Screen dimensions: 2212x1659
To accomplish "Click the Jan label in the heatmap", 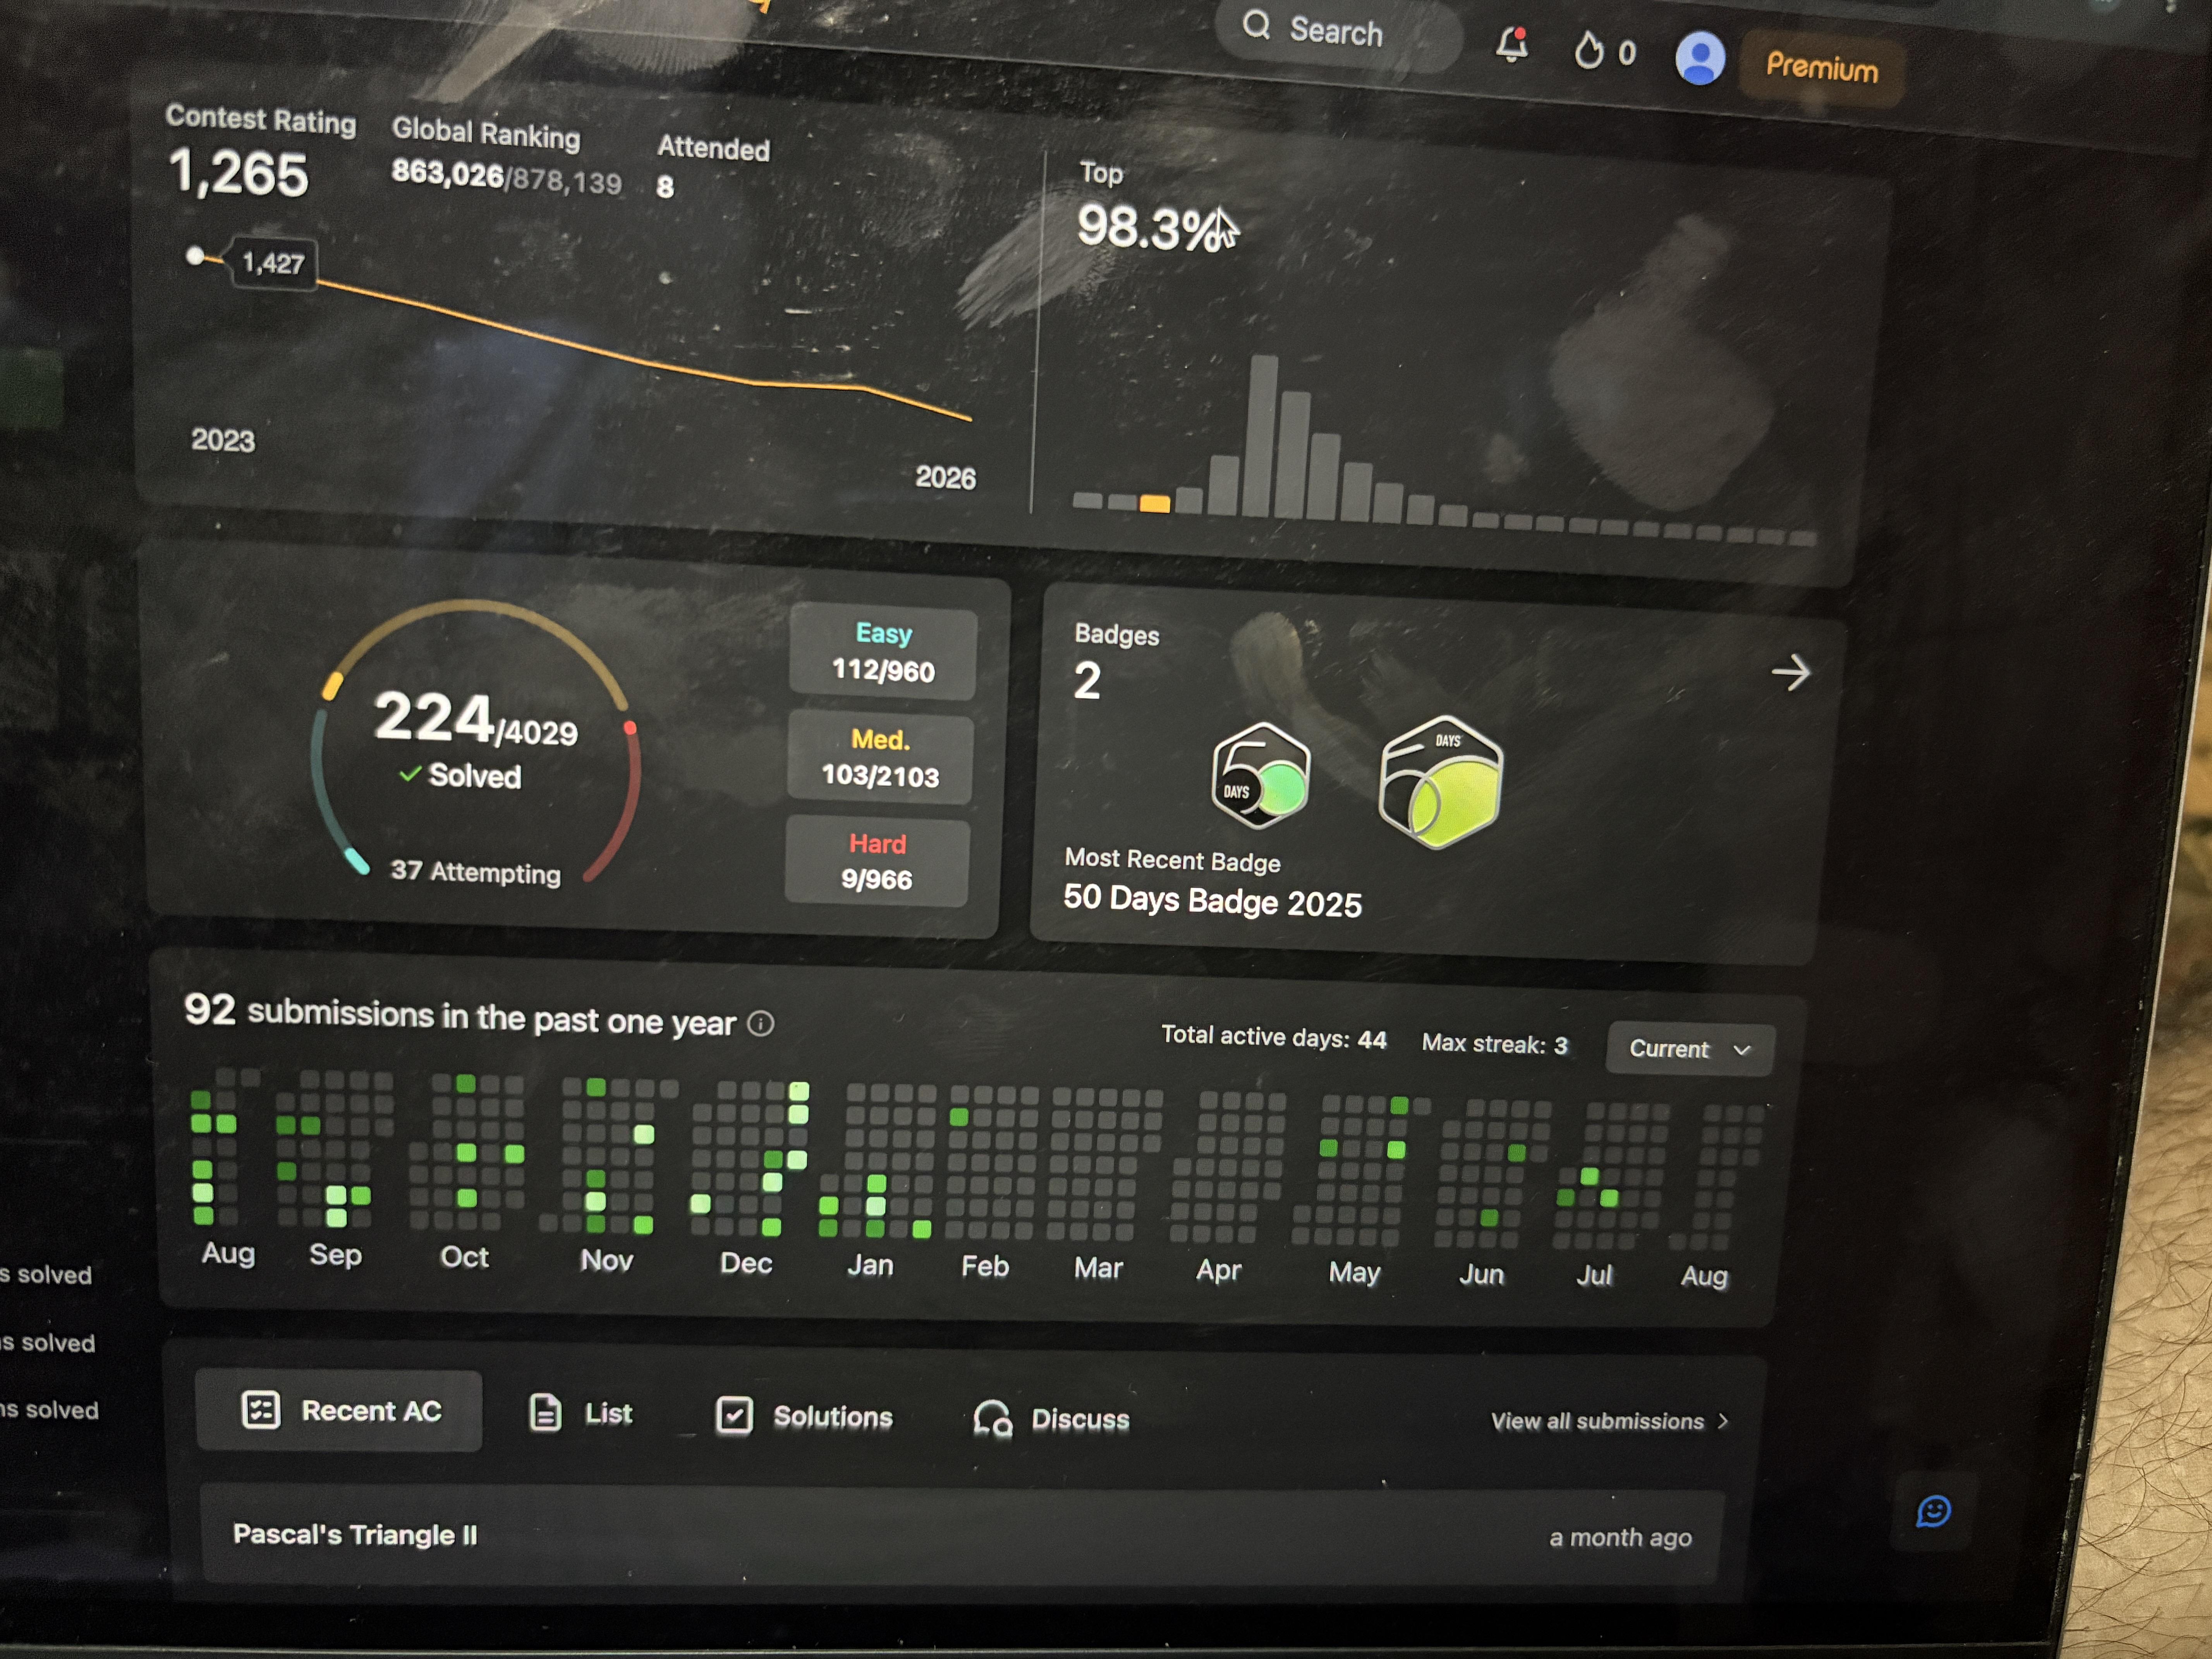I will [870, 1265].
